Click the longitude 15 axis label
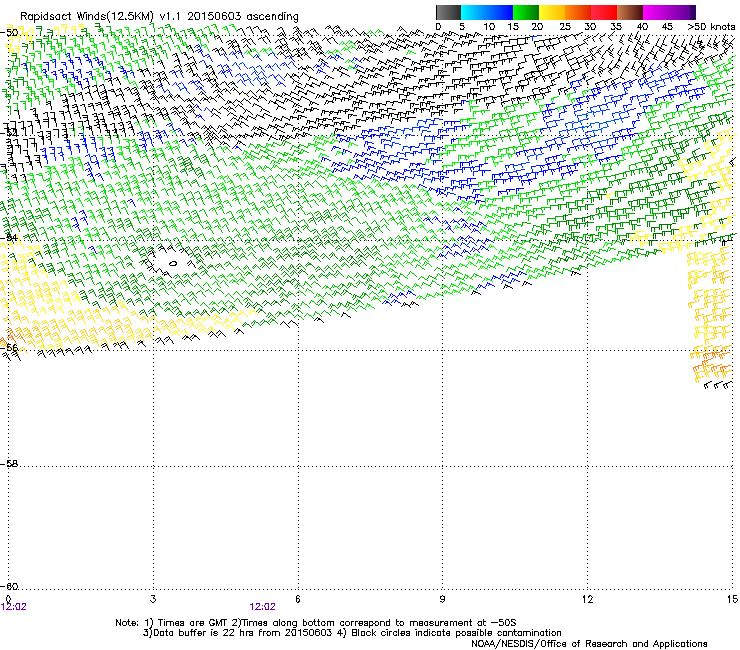 point(732,599)
